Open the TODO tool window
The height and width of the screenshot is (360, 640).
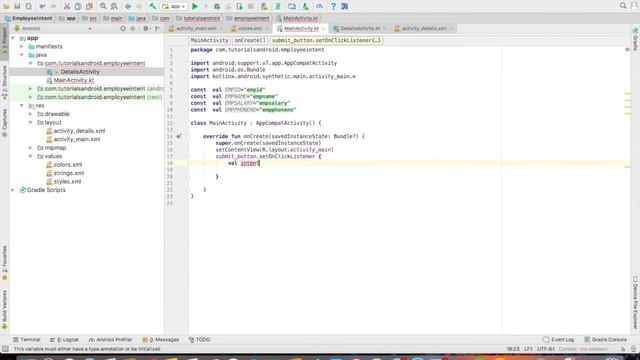point(199,340)
